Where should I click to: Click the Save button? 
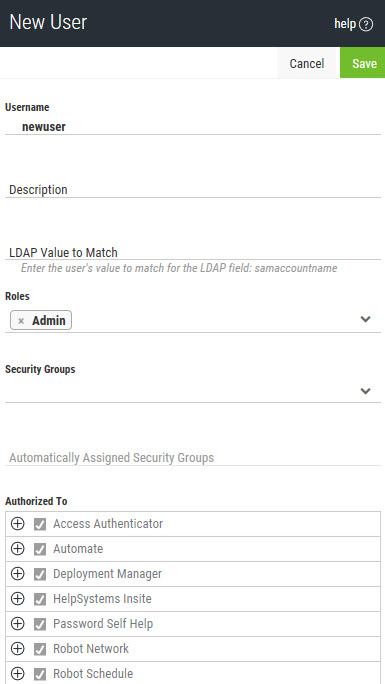click(363, 63)
